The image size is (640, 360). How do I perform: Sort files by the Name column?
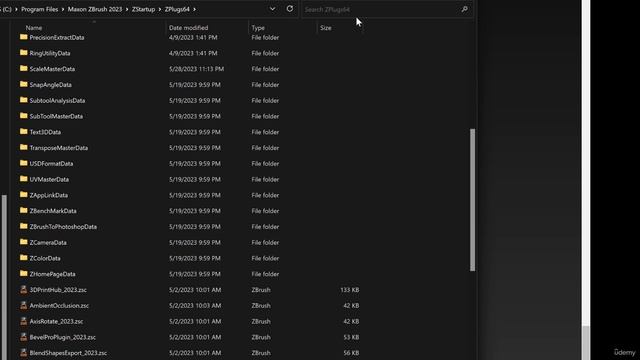[x=34, y=28]
